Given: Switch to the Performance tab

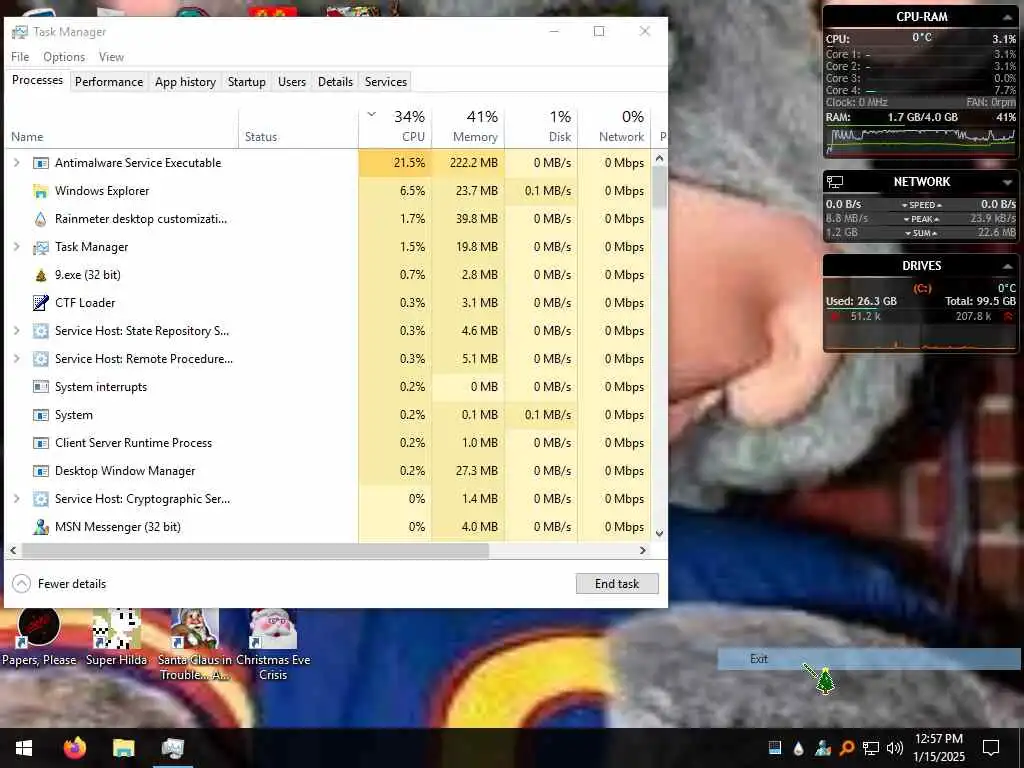Looking at the screenshot, I should [108, 82].
